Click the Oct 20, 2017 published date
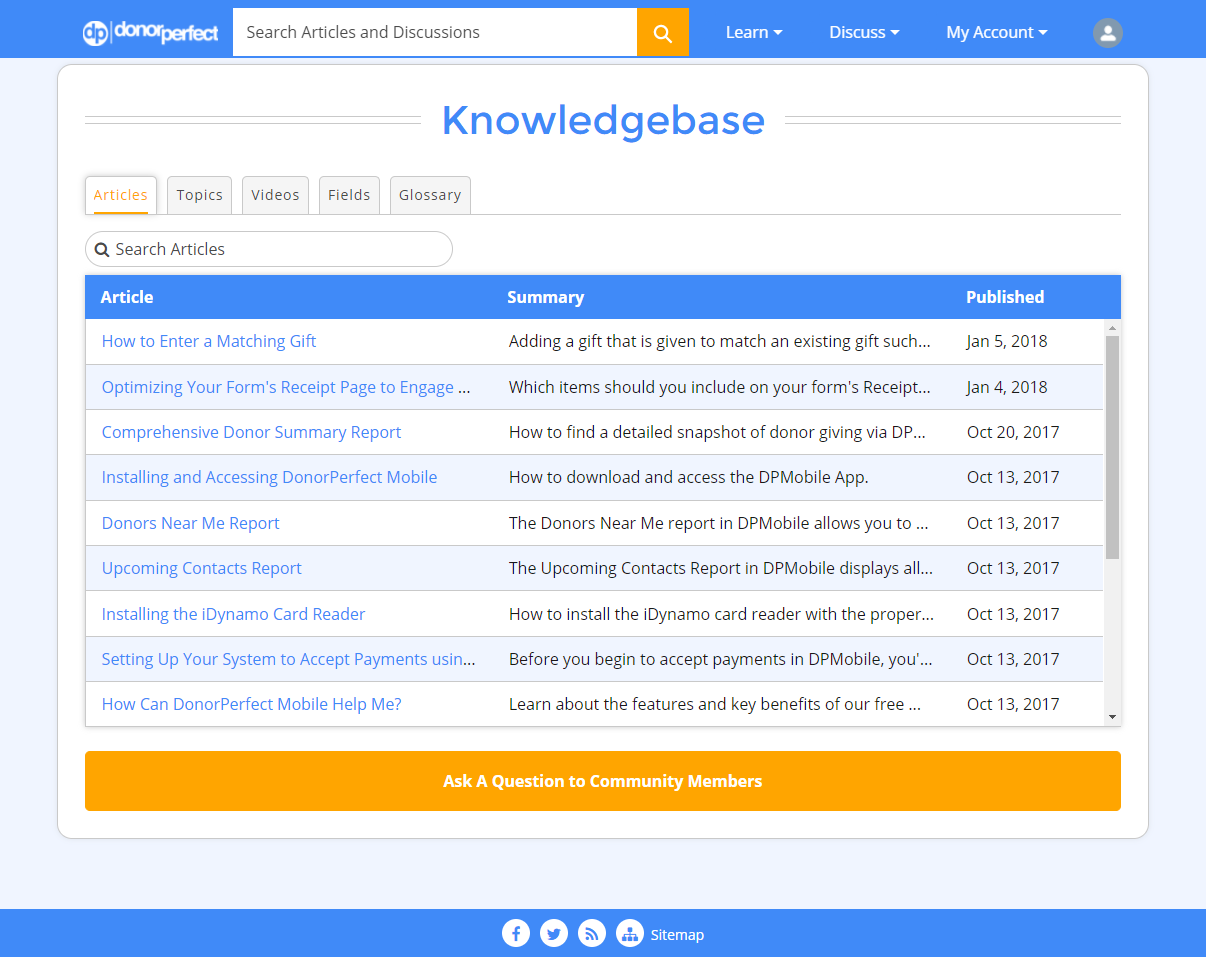Viewport: 1206px width, 957px height. pos(1013,432)
